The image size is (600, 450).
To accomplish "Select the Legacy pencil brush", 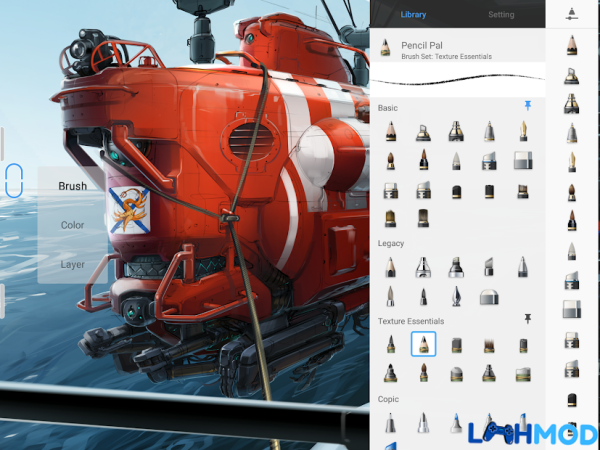I will pyautogui.click(x=391, y=267).
